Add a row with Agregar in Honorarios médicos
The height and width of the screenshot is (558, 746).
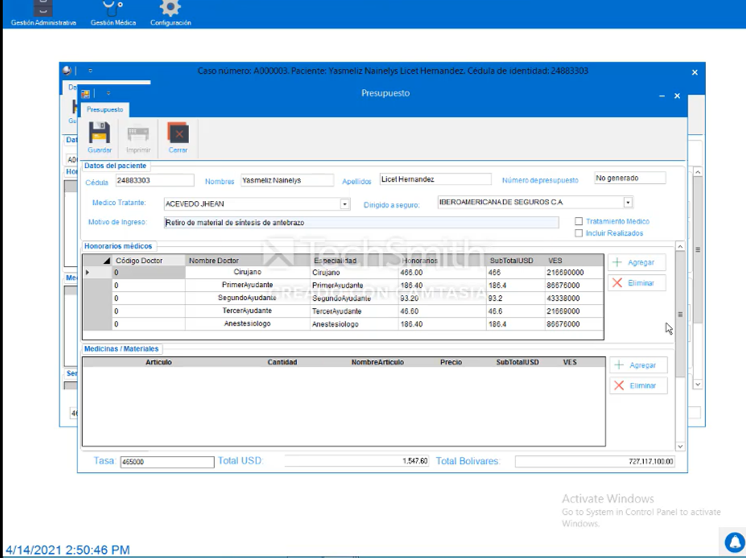point(637,262)
